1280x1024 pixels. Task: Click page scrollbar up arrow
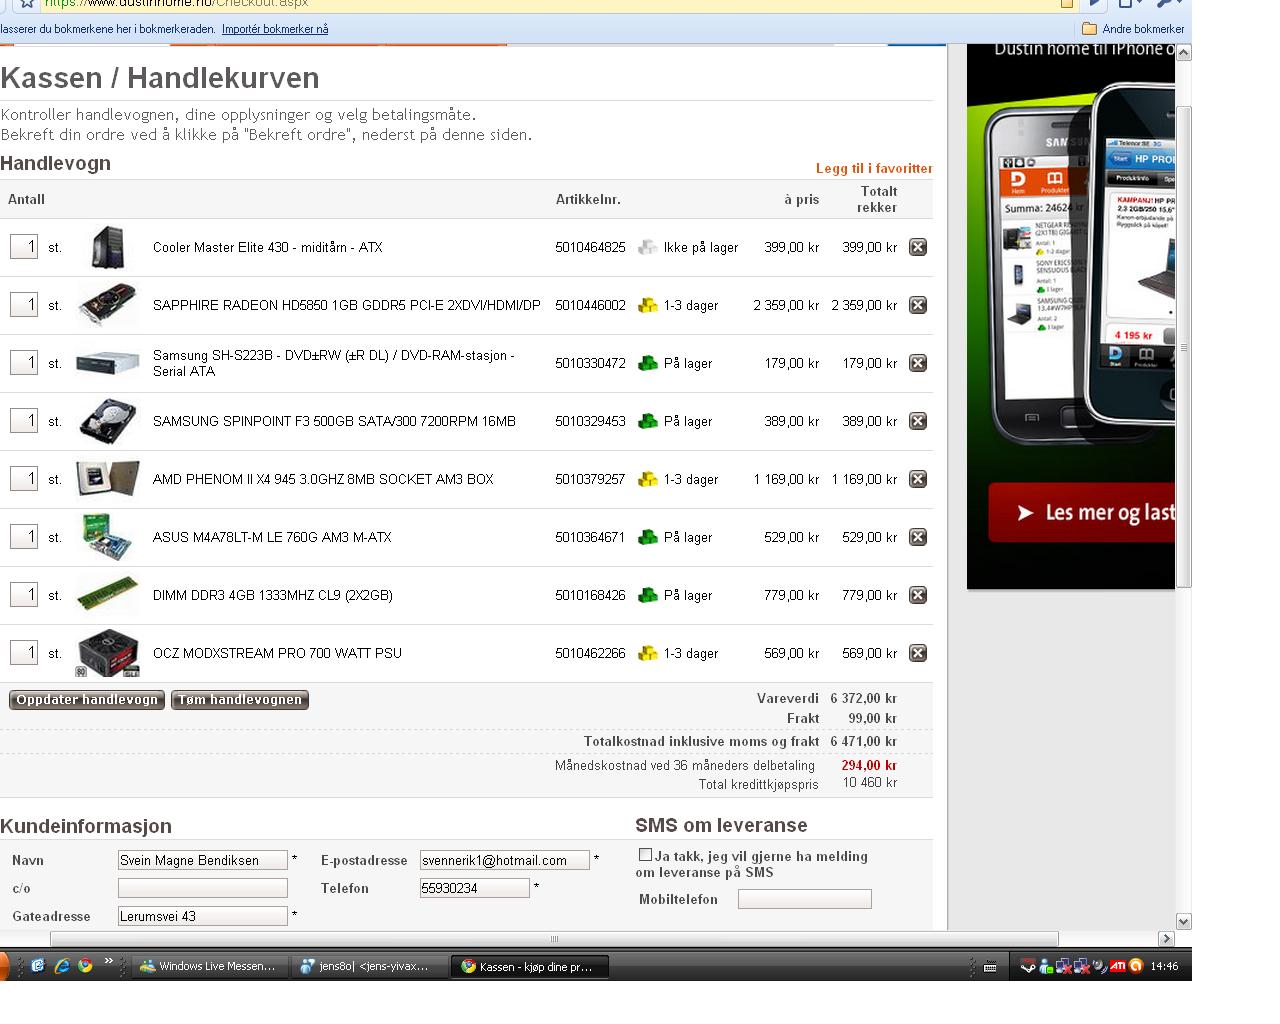pos(1184,52)
